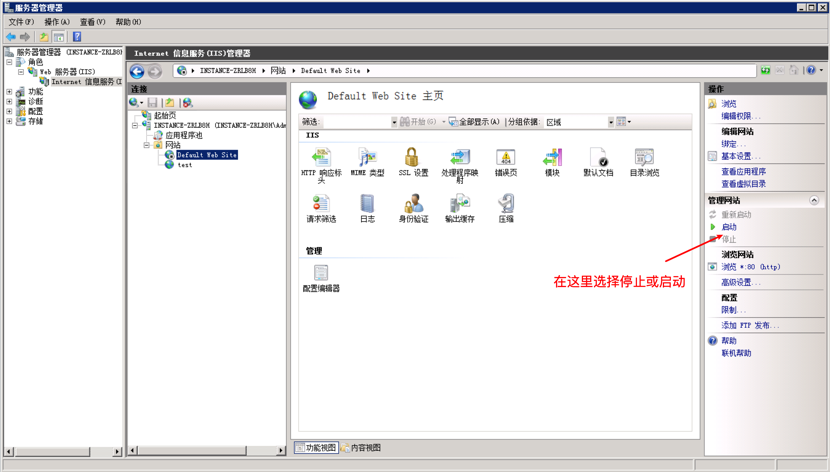Image resolution: width=830 pixels, height=472 pixels.
Task: Click Default Web Site in the address breadcrumb
Action: pyautogui.click(x=330, y=70)
